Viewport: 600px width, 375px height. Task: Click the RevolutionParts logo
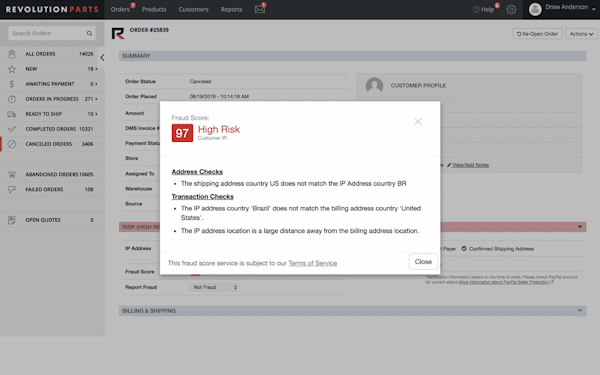[x=52, y=9]
